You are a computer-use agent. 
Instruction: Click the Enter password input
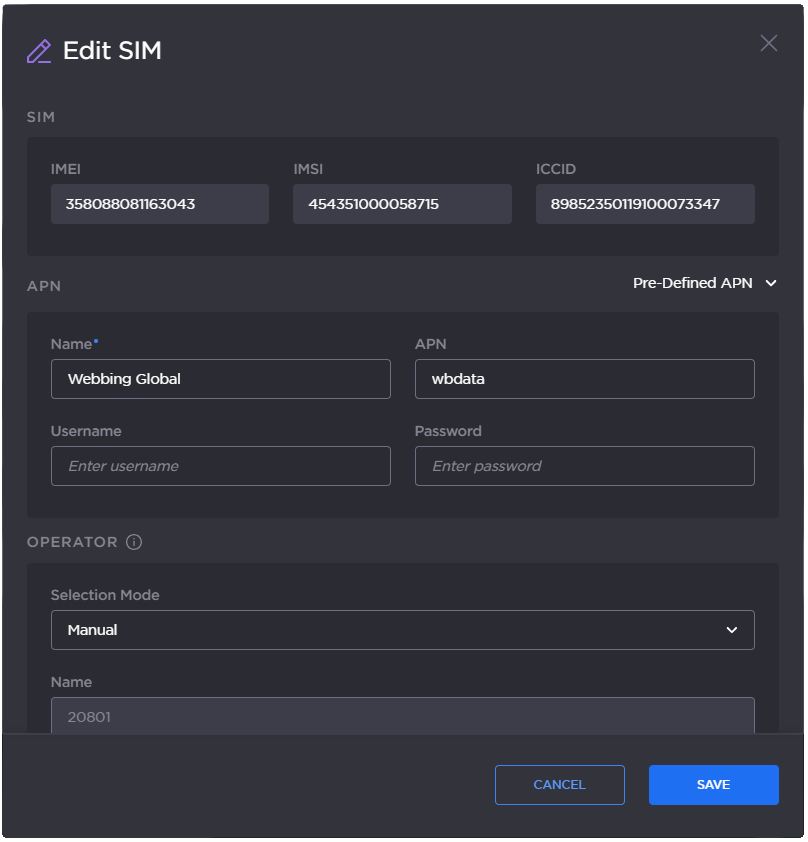584,466
